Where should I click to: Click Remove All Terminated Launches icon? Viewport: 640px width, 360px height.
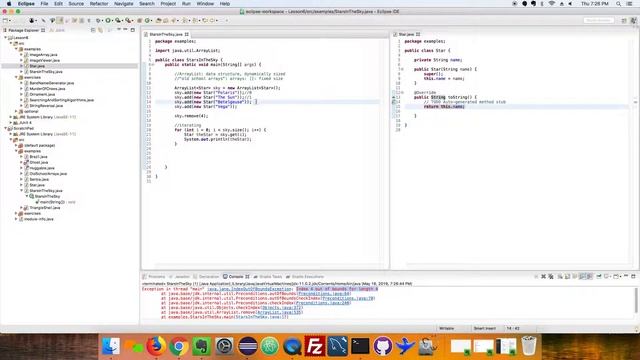[x=551, y=277]
